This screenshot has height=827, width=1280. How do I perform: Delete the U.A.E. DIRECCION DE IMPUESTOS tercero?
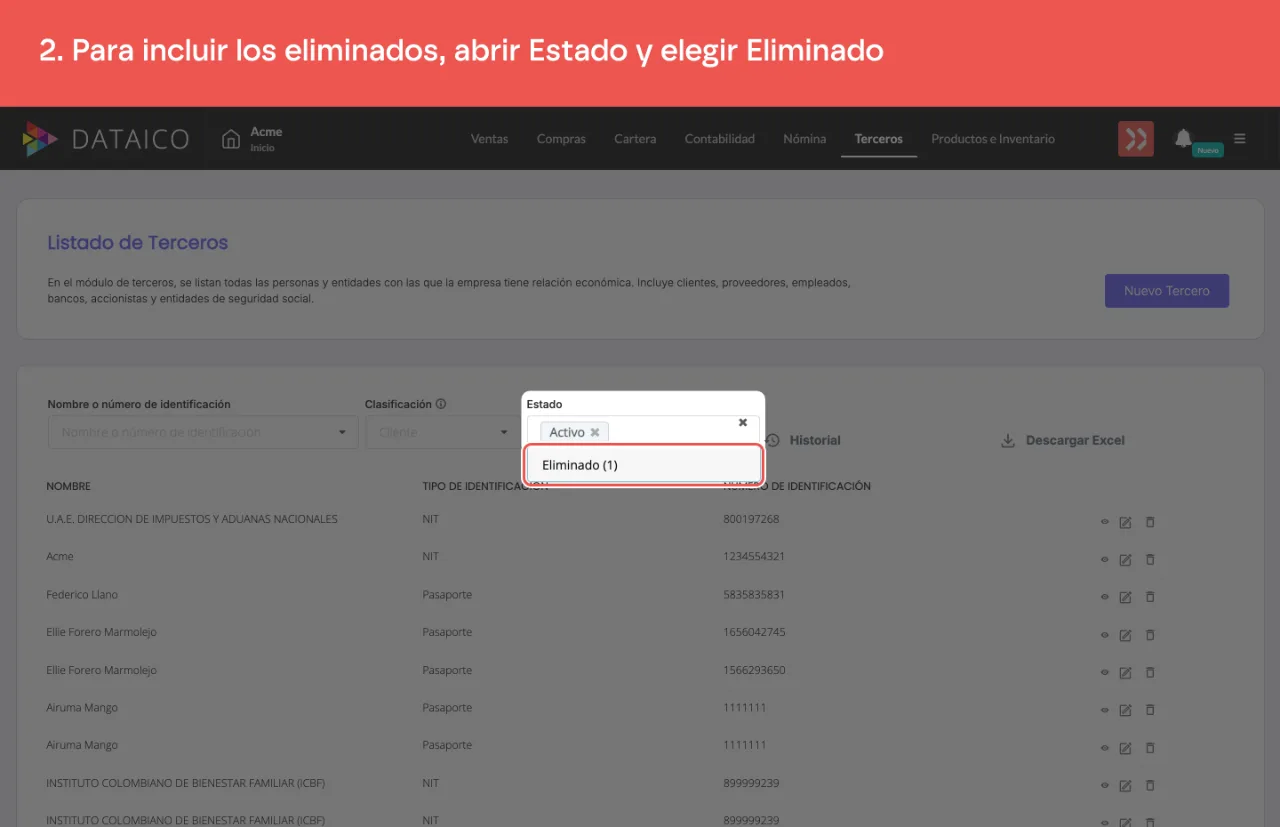(x=1150, y=521)
